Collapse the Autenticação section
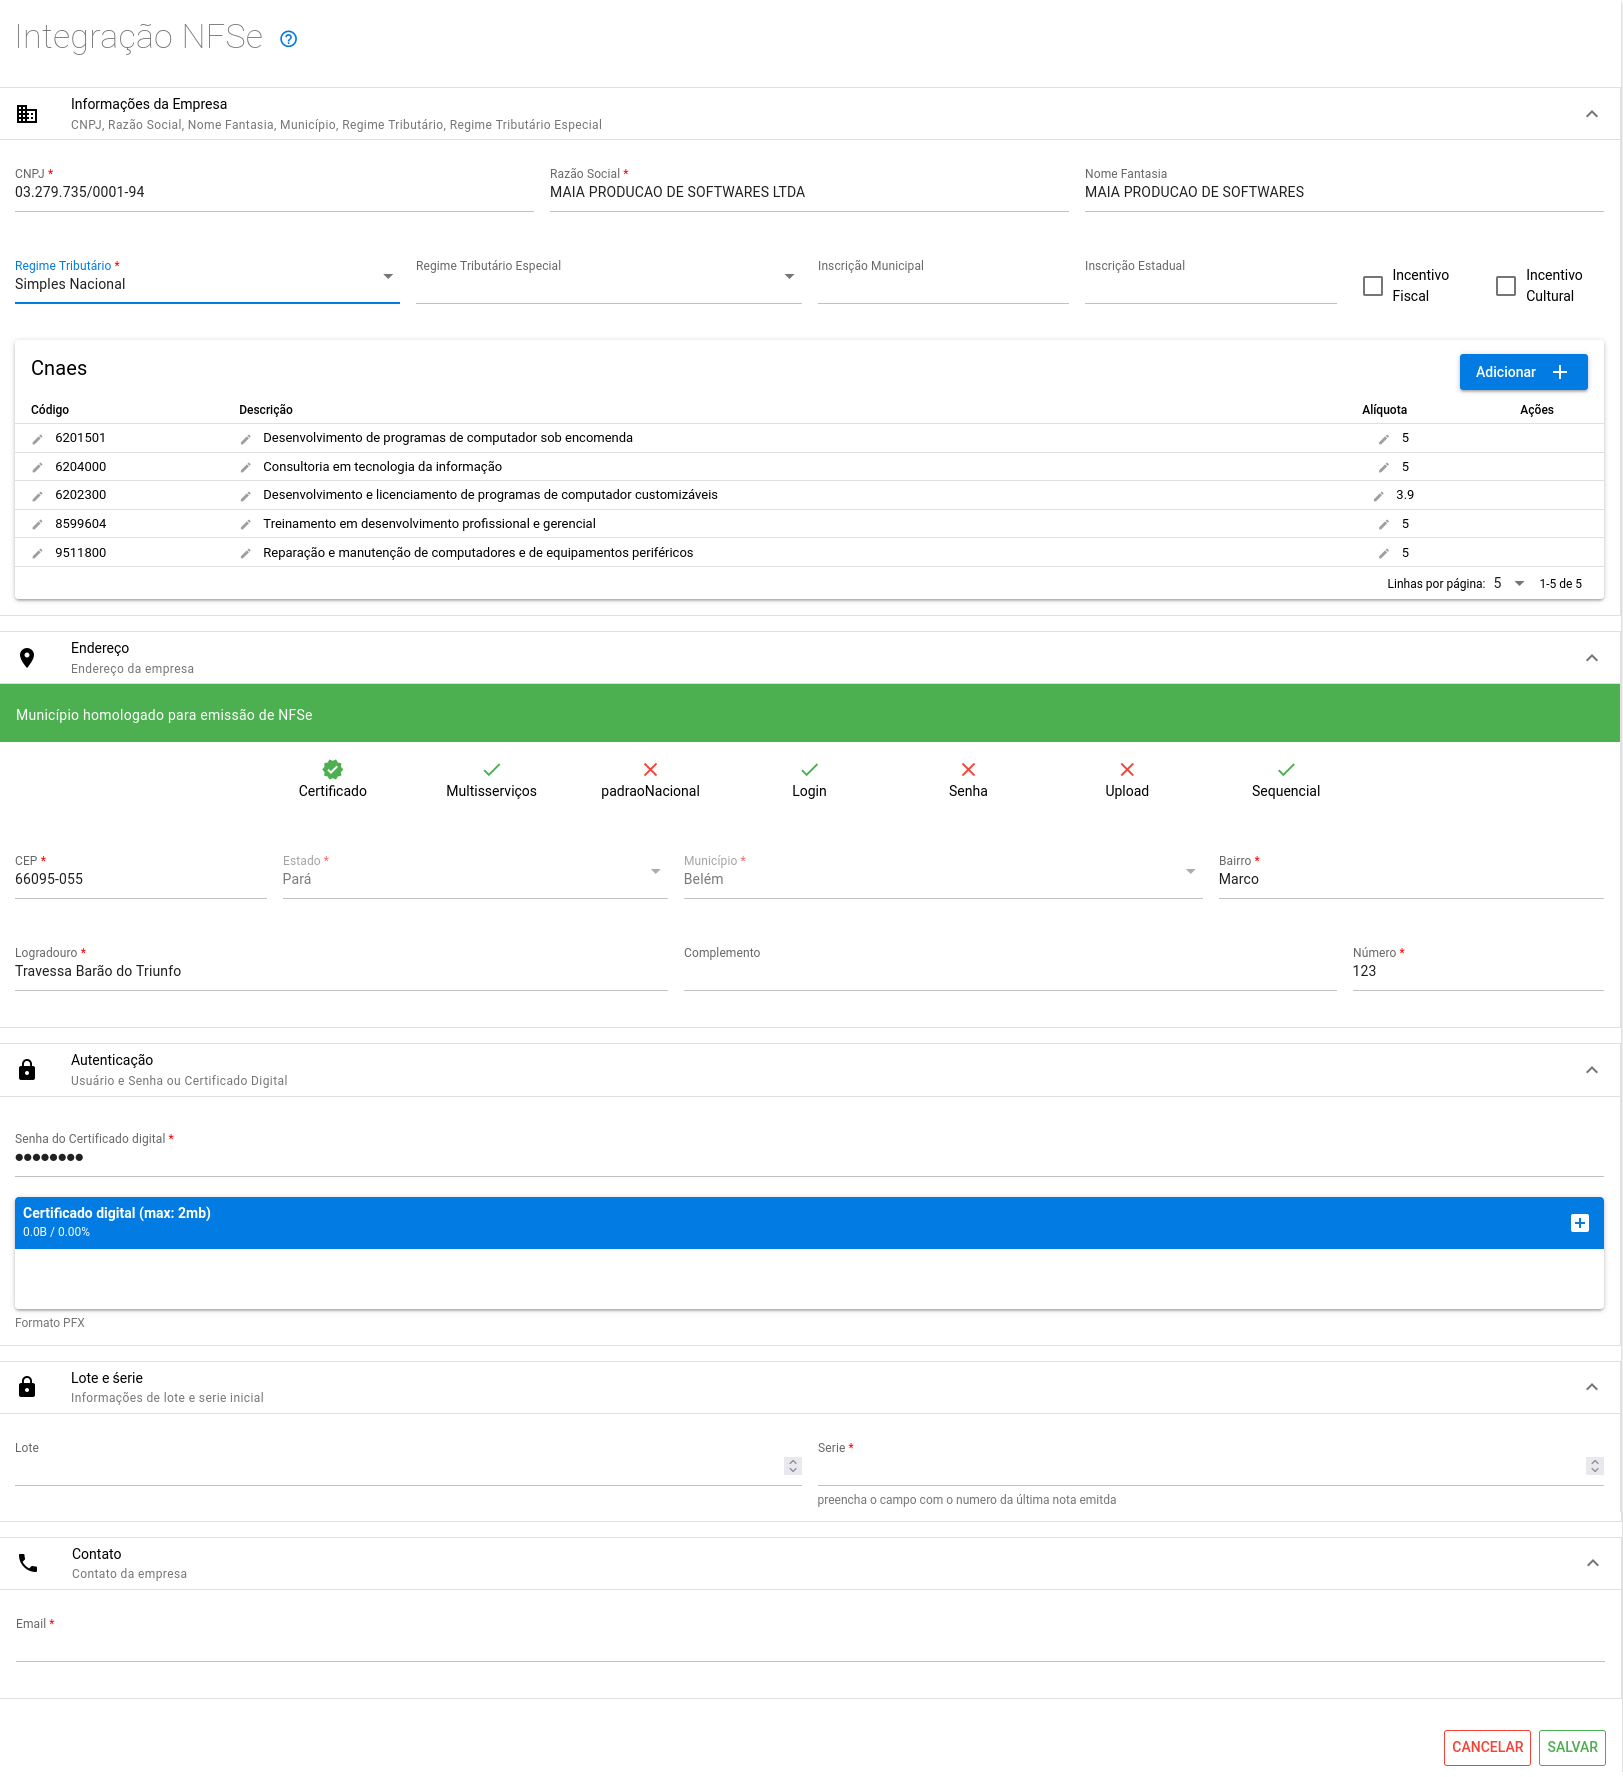This screenshot has width=1623, height=1777. pos(1591,1070)
